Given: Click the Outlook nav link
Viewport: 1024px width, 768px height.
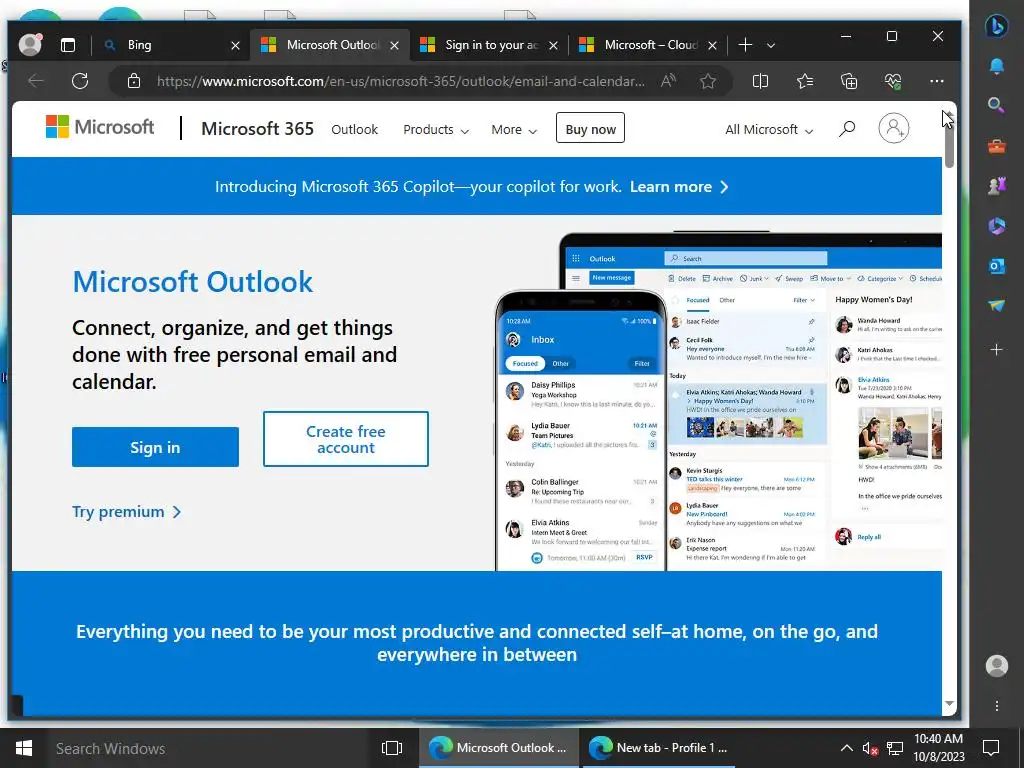Looking at the screenshot, I should 354,129.
